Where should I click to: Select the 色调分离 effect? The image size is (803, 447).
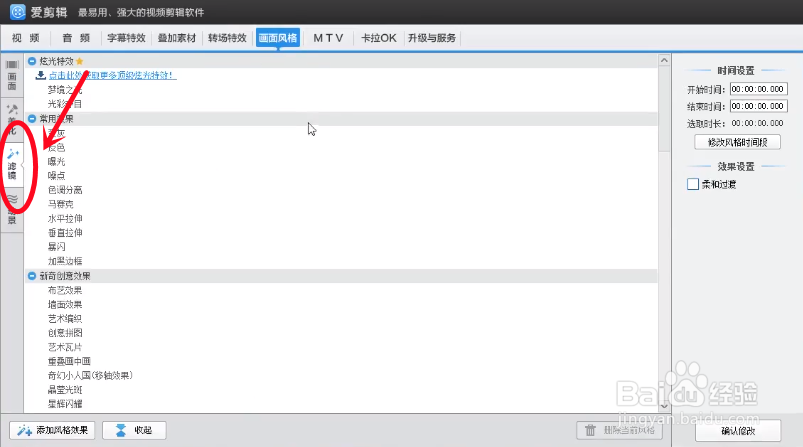(x=65, y=190)
